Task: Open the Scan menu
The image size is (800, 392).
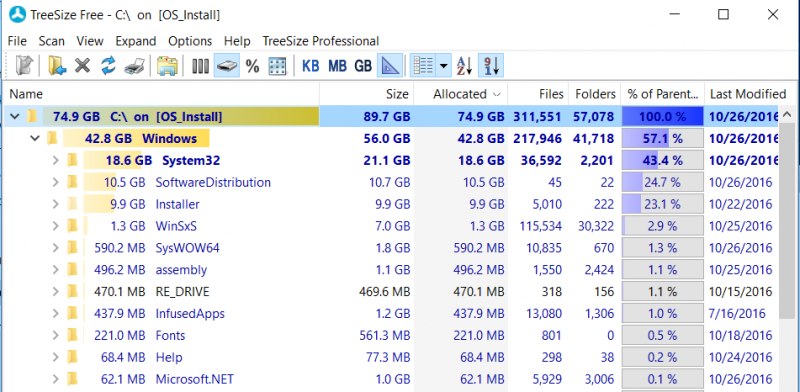Action: point(52,41)
